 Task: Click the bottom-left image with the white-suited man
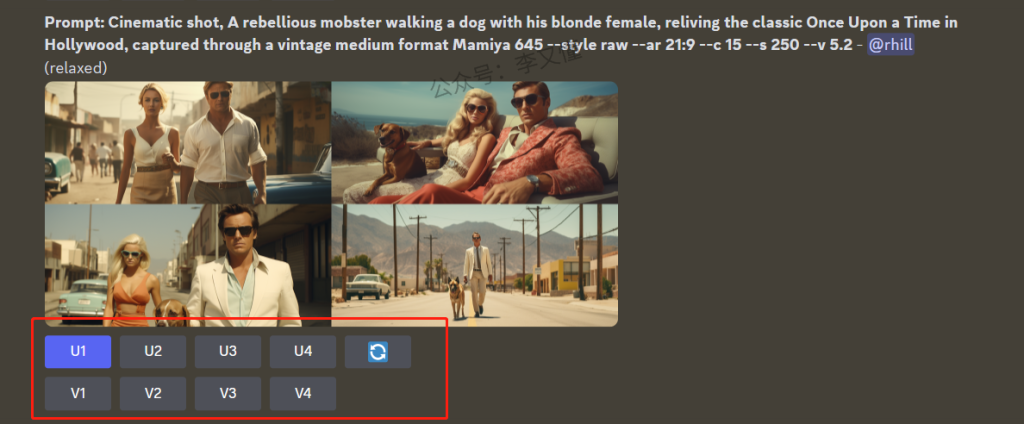pyautogui.click(x=187, y=266)
